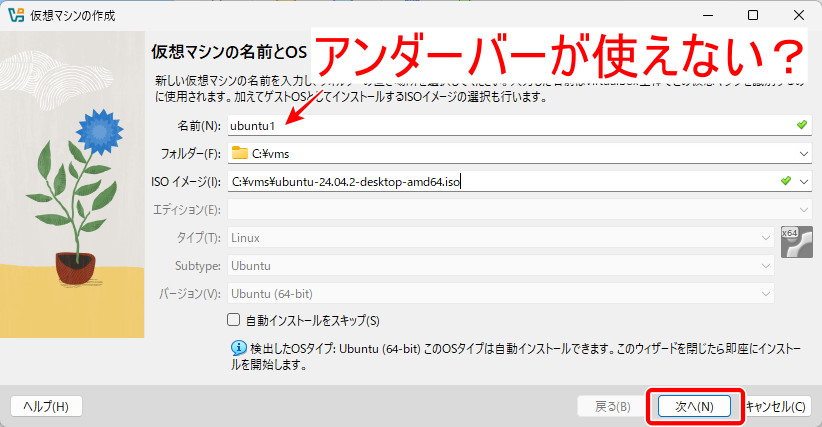The height and width of the screenshot is (427, 822).
Task: Click the キャンセル(C) button
Action: pos(776,406)
